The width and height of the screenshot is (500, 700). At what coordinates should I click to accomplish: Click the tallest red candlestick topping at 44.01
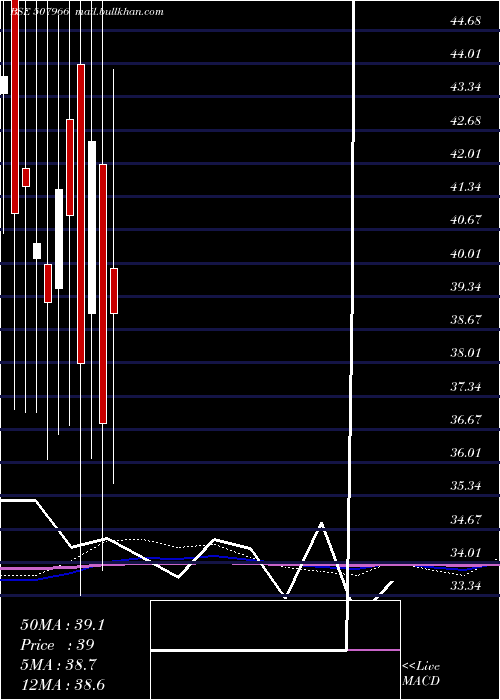click(x=81, y=214)
